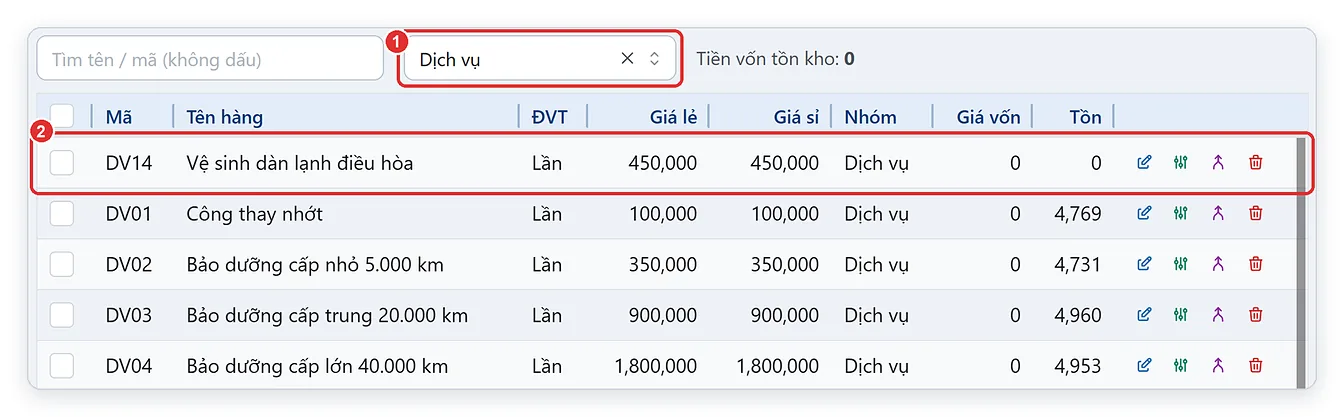The width and height of the screenshot is (1344, 417).
Task: Edit item DV01 Công thay nhớt
Action: (x=1145, y=213)
